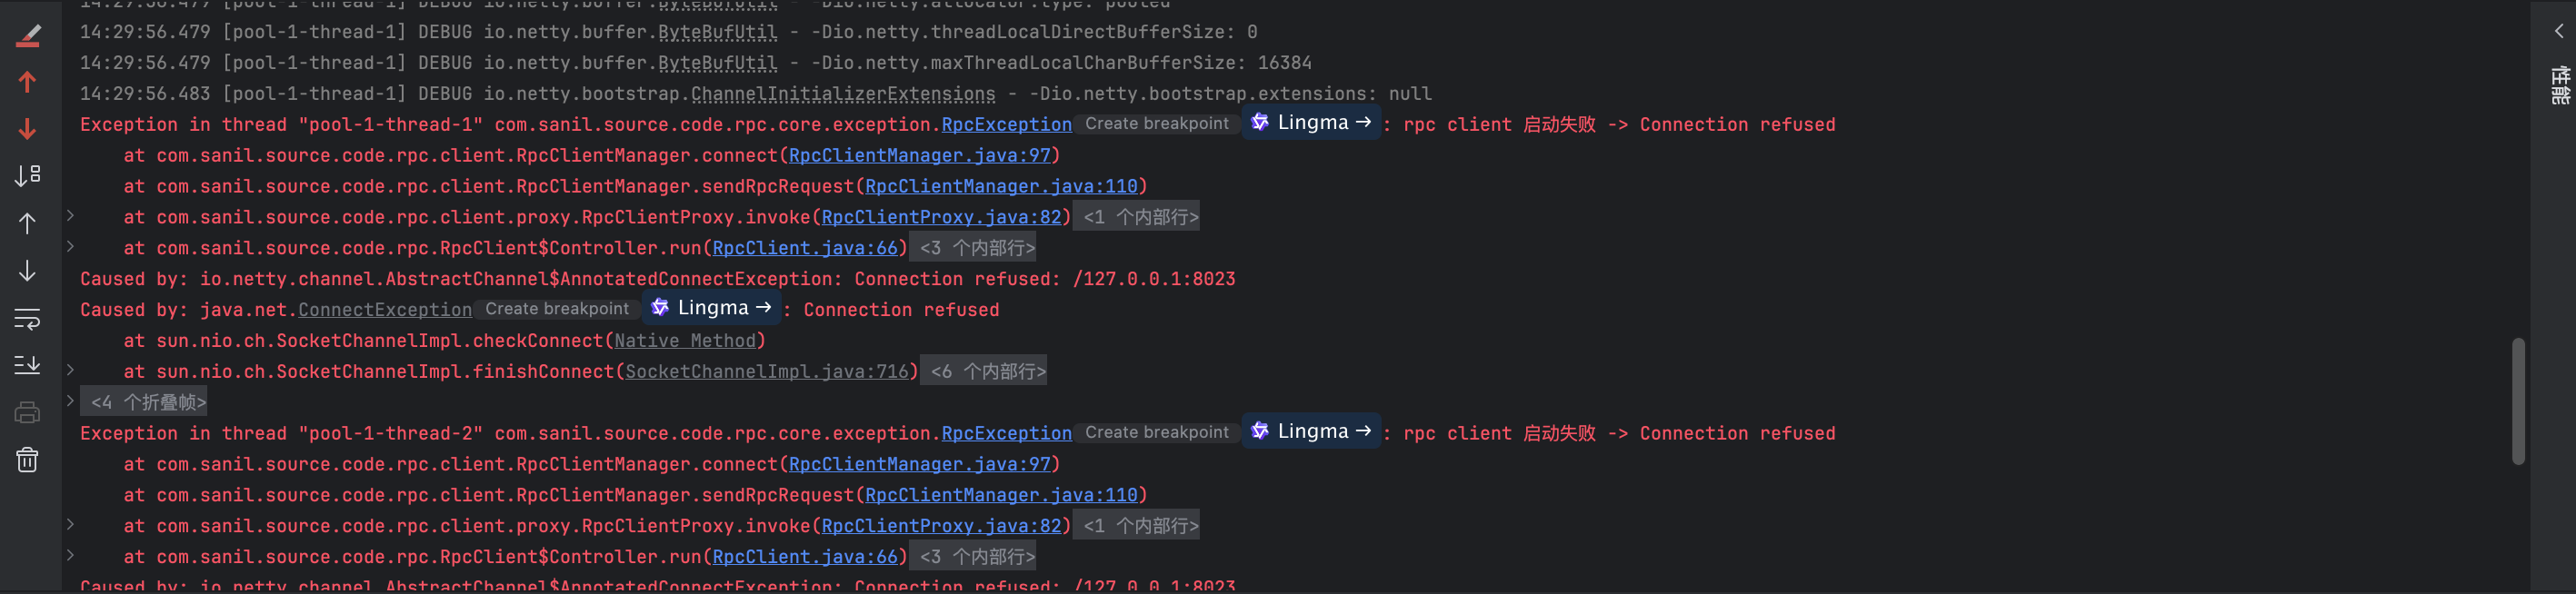2576x594 pixels.
Task: Click the white up arrow in console toolbar
Action: click(x=28, y=223)
